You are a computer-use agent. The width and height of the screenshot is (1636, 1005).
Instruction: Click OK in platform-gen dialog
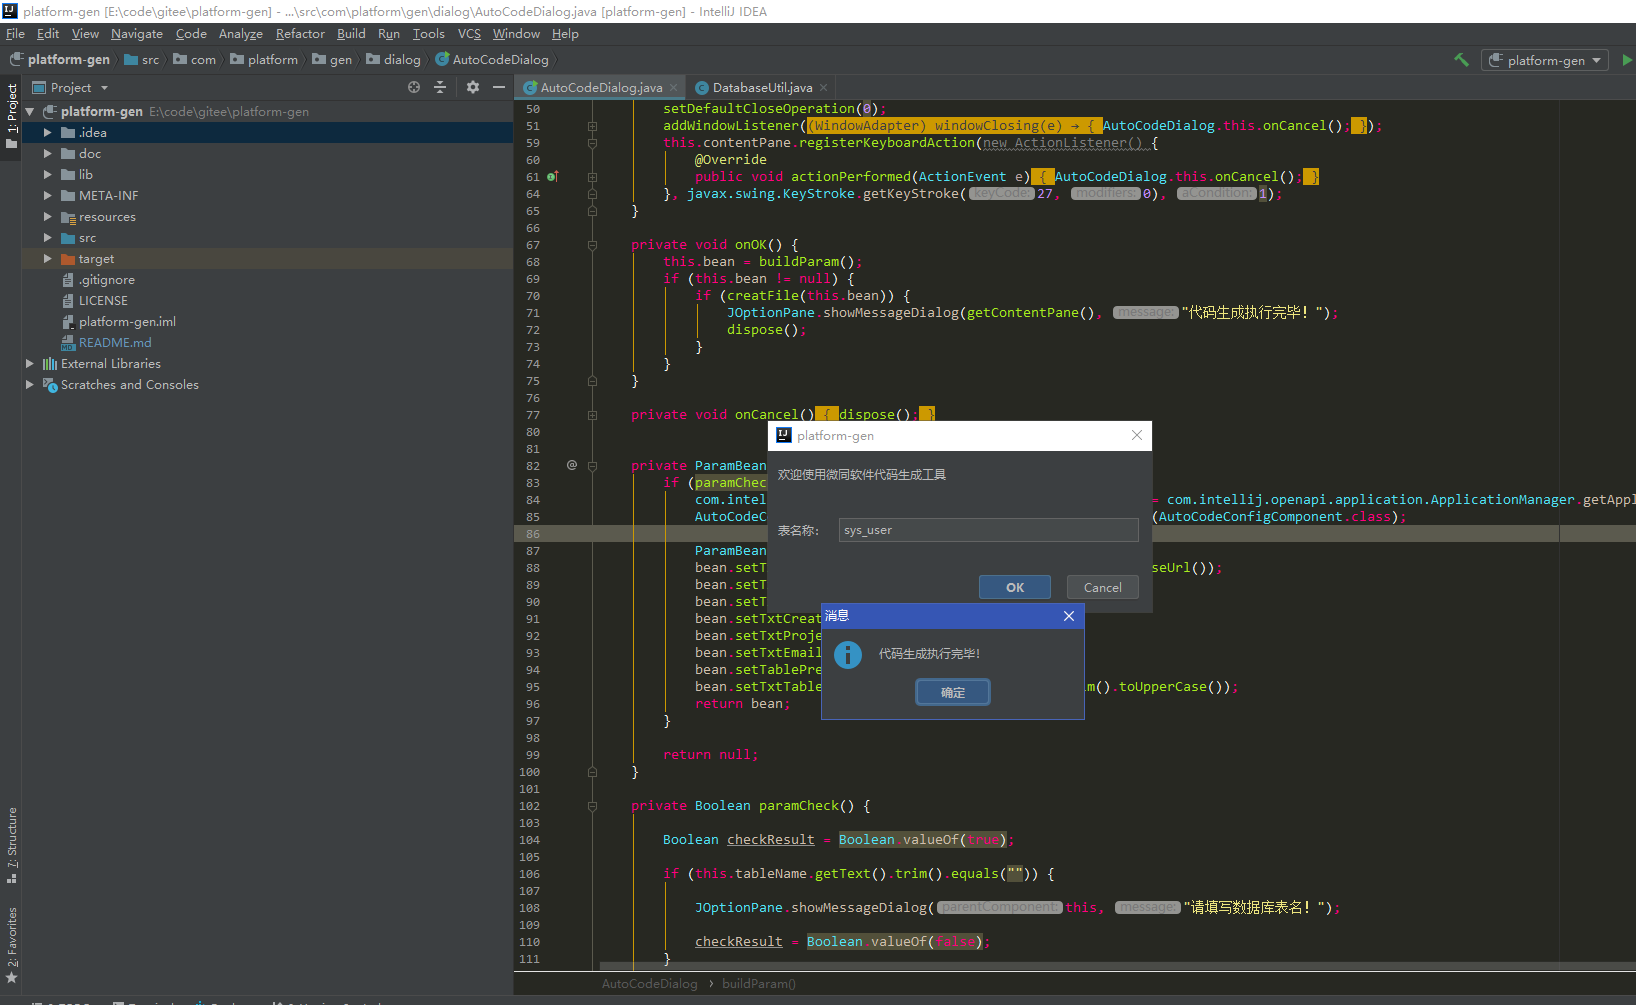click(x=1015, y=587)
